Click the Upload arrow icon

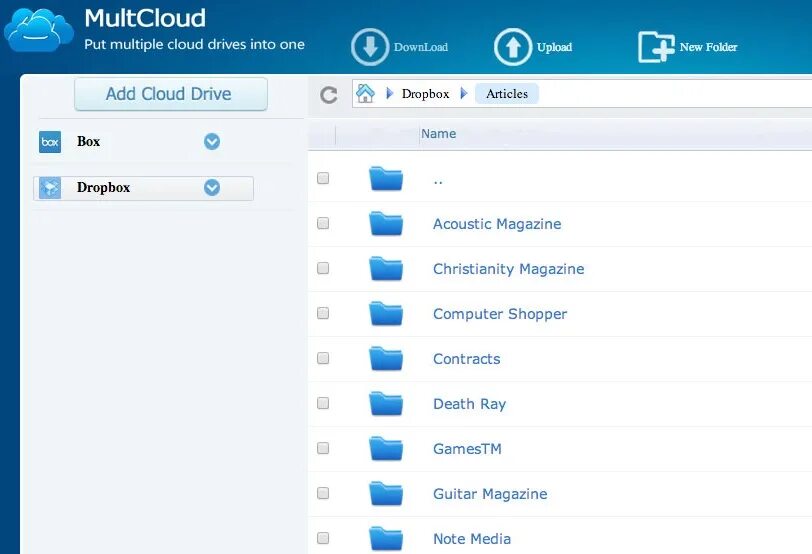coord(513,47)
